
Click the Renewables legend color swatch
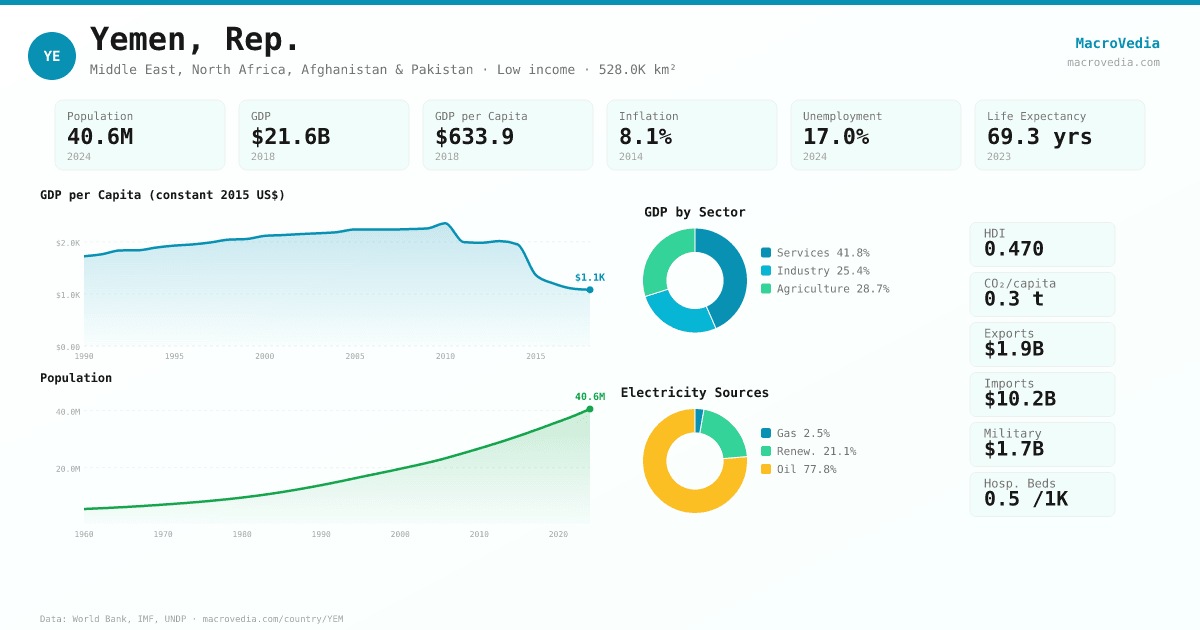[766, 451]
